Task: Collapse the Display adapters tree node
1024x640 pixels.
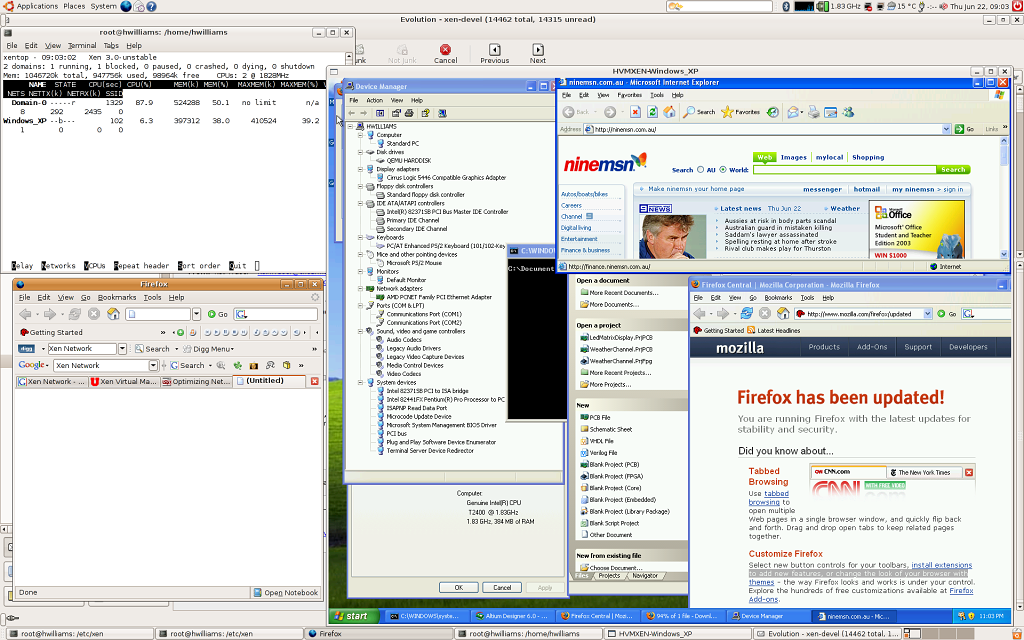Action: (x=360, y=169)
